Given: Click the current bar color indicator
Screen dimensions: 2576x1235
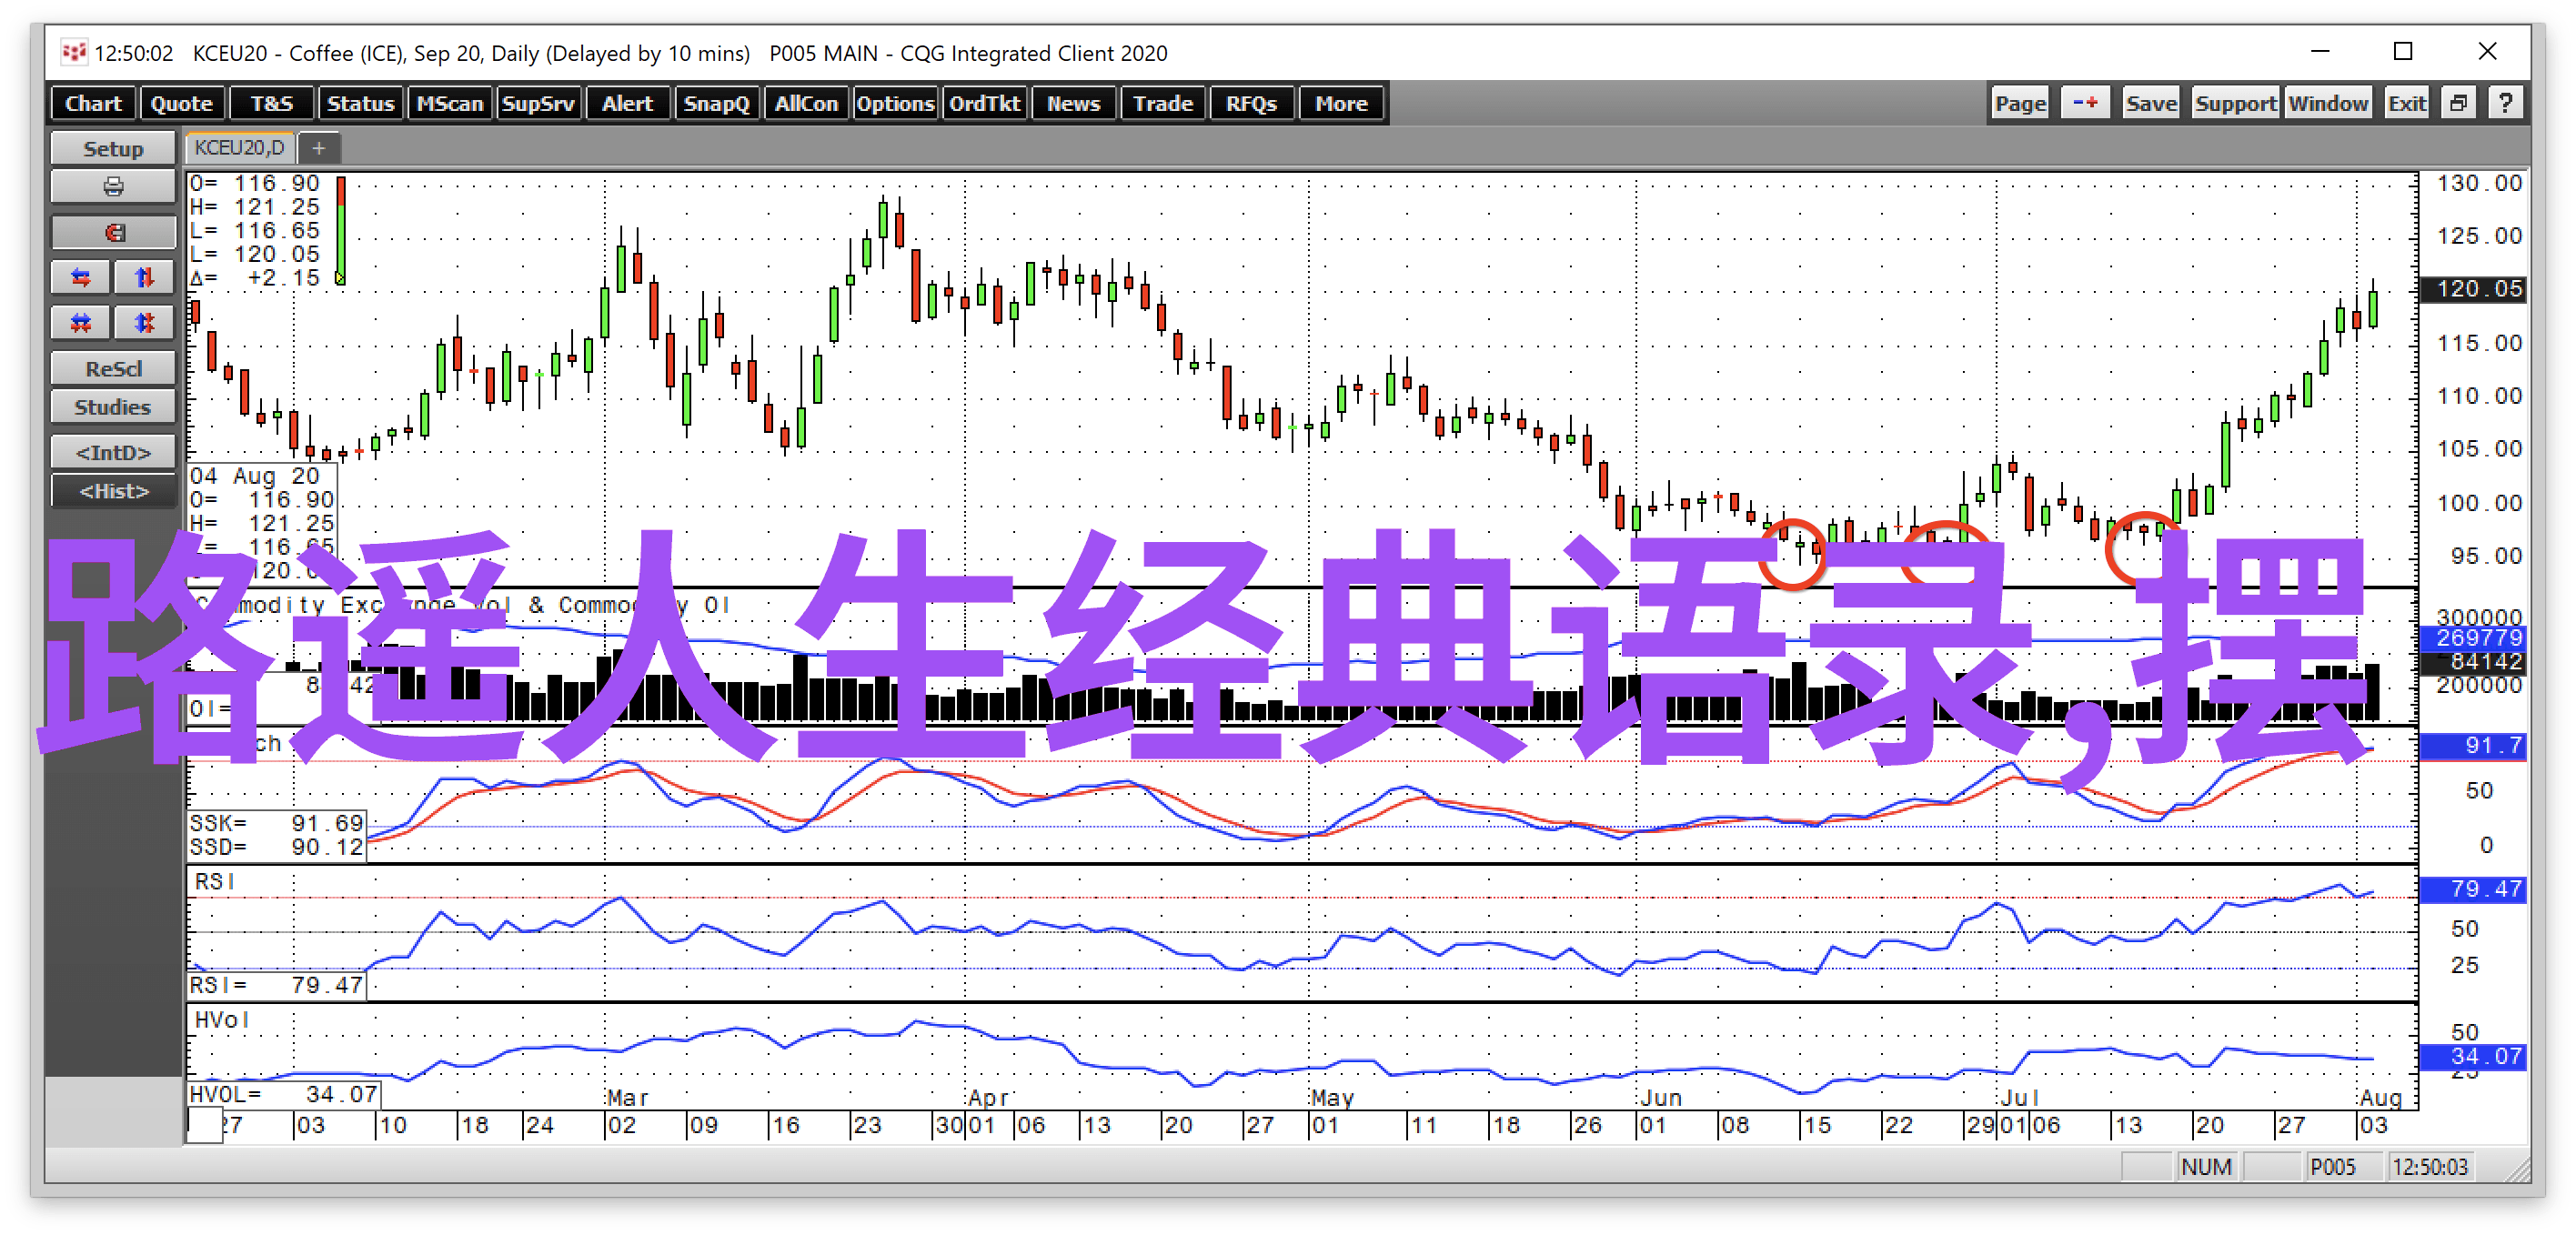Looking at the screenshot, I should pos(341,231).
